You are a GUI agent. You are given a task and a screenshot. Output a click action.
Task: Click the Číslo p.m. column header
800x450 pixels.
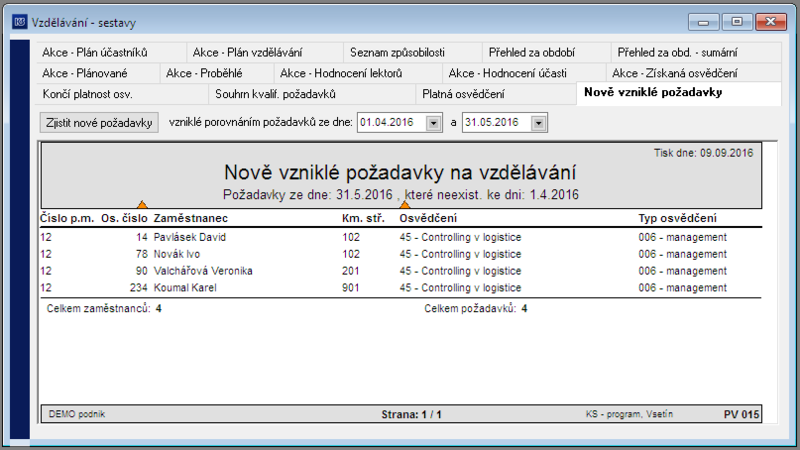tap(67, 218)
